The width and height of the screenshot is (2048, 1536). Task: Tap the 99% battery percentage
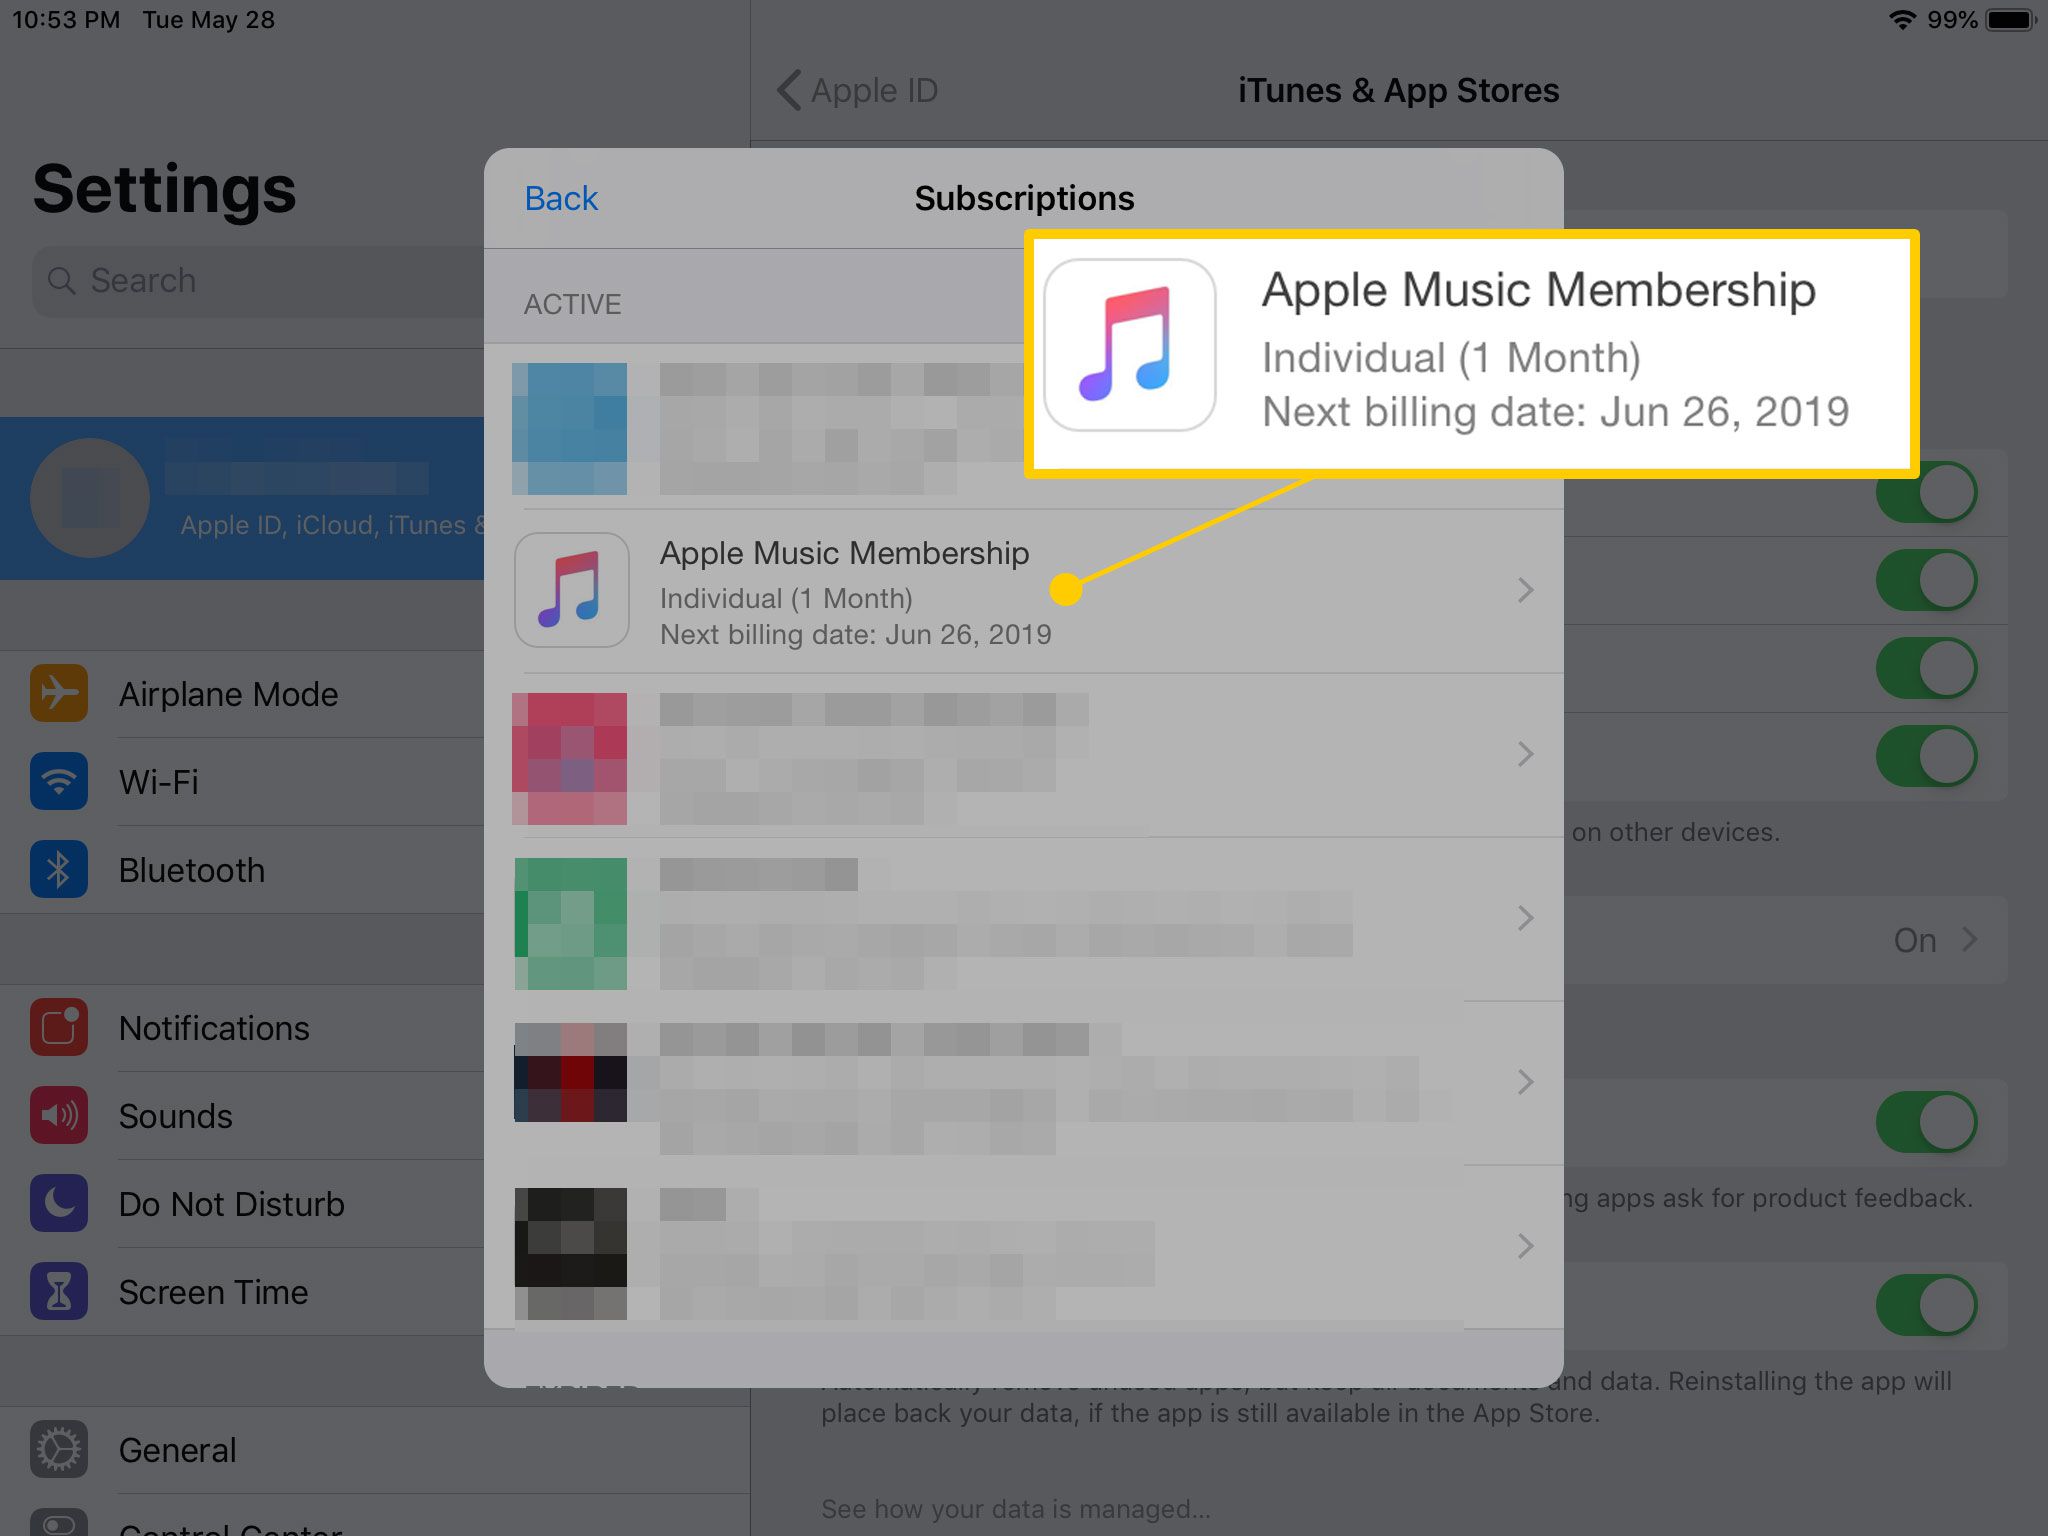click(1952, 20)
